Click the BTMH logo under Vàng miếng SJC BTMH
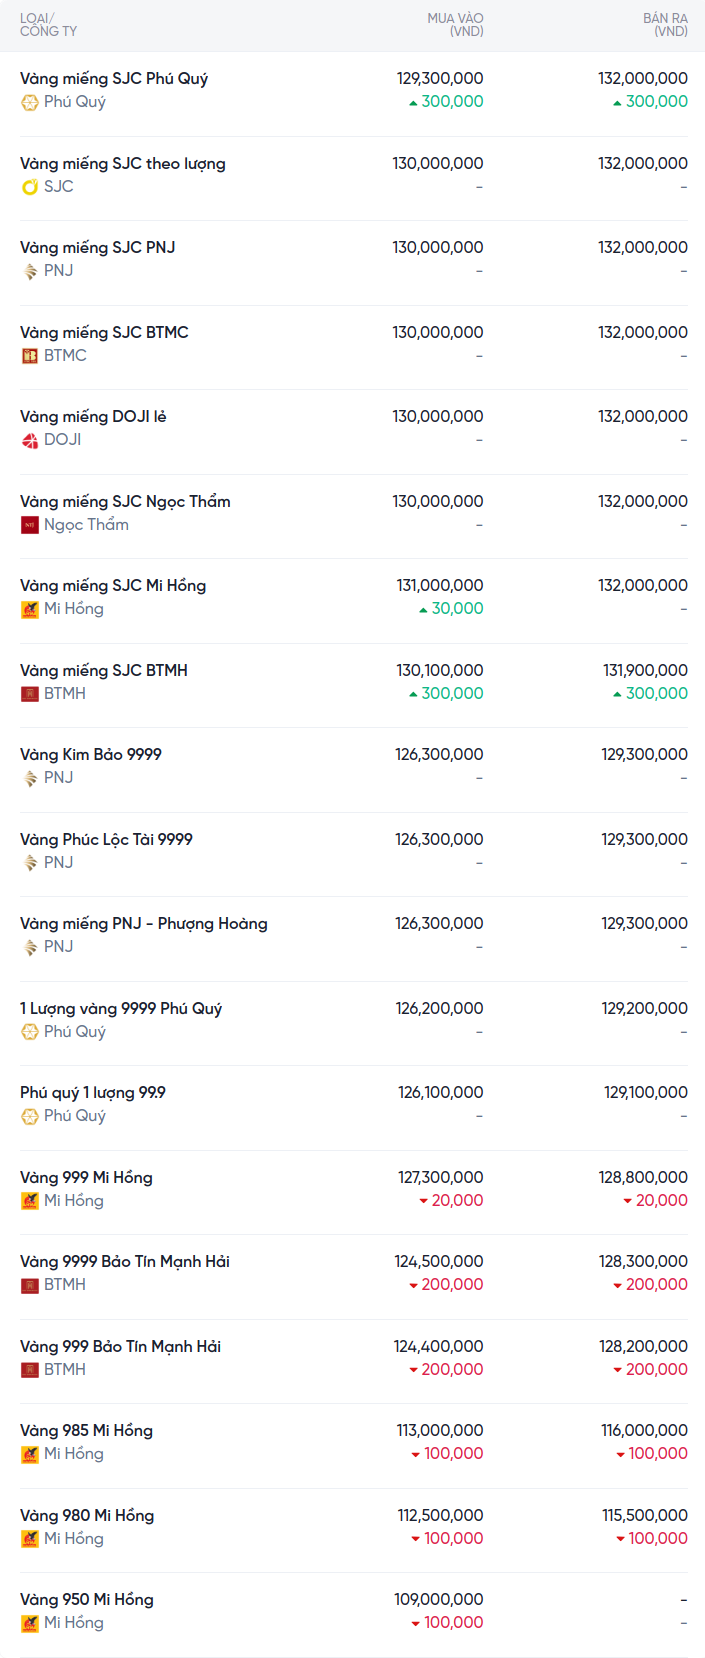 [x=30, y=694]
